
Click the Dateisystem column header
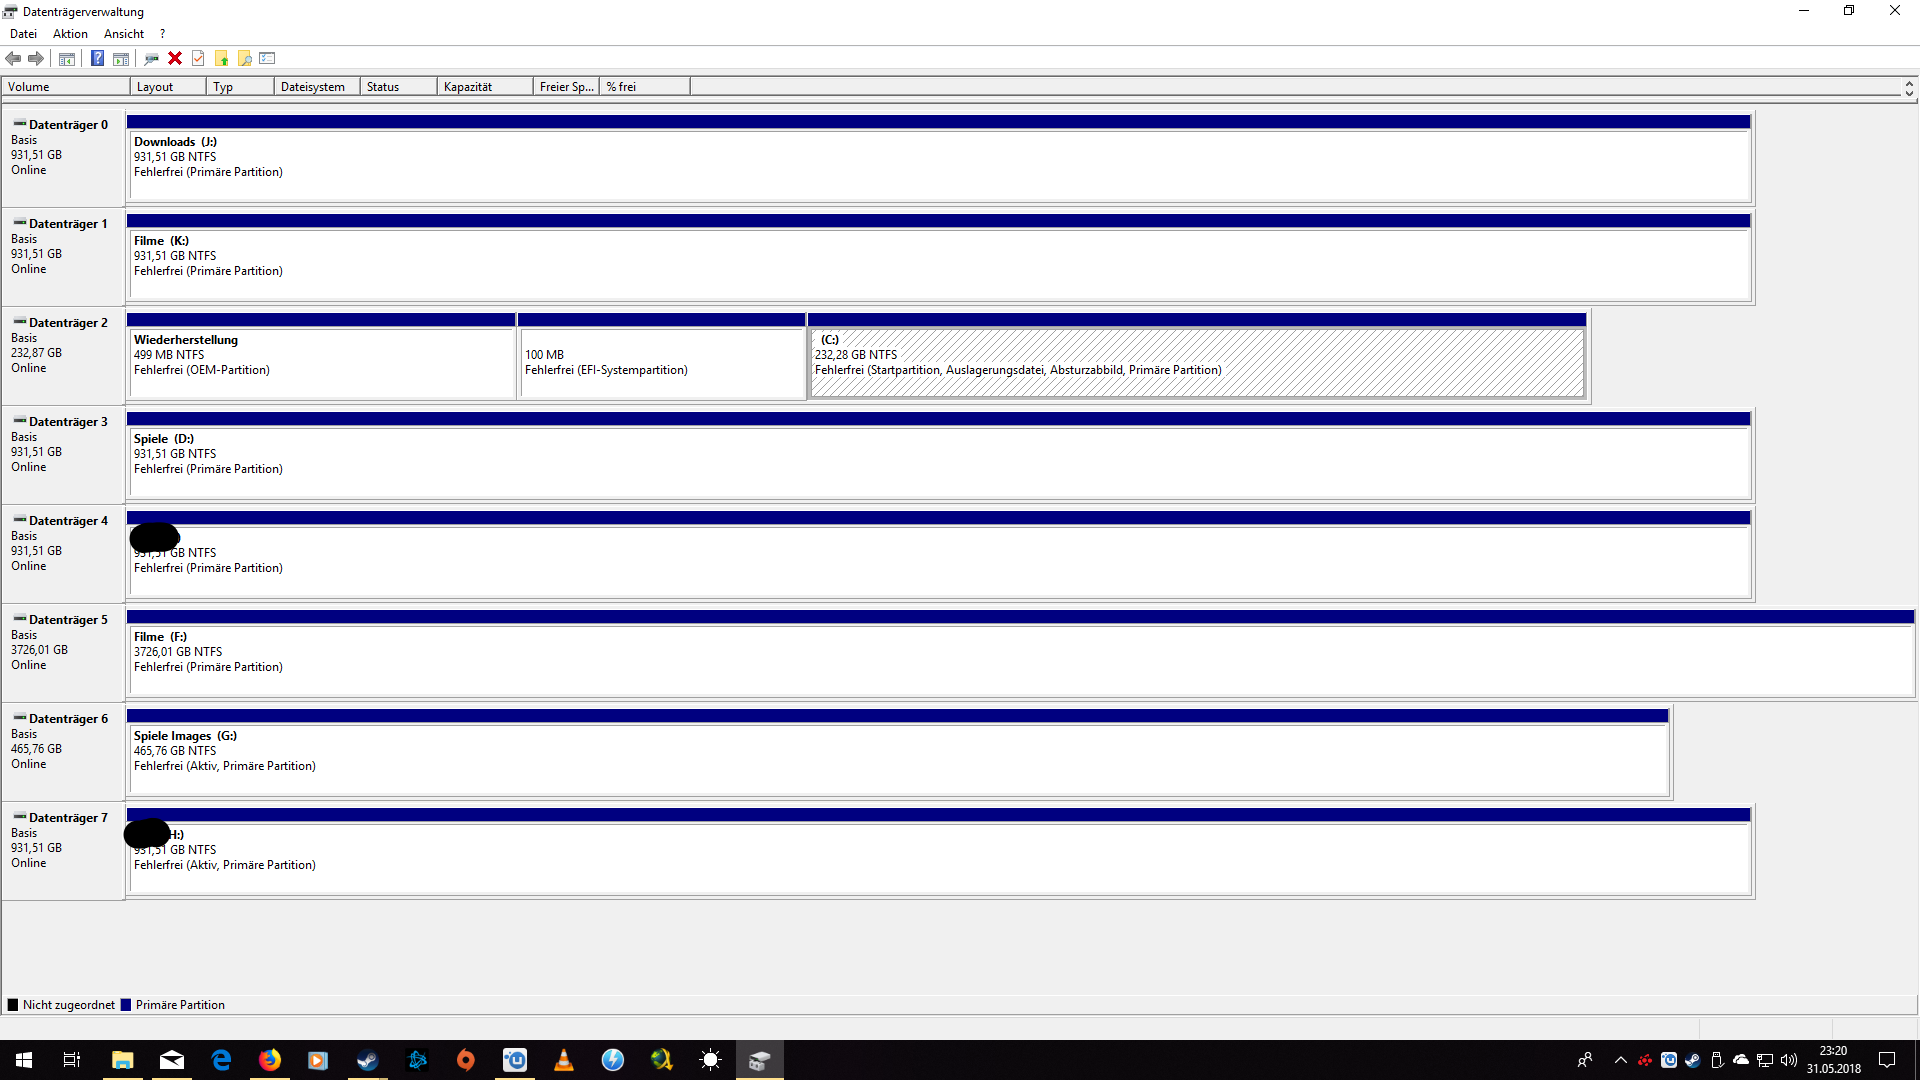coord(316,87)
